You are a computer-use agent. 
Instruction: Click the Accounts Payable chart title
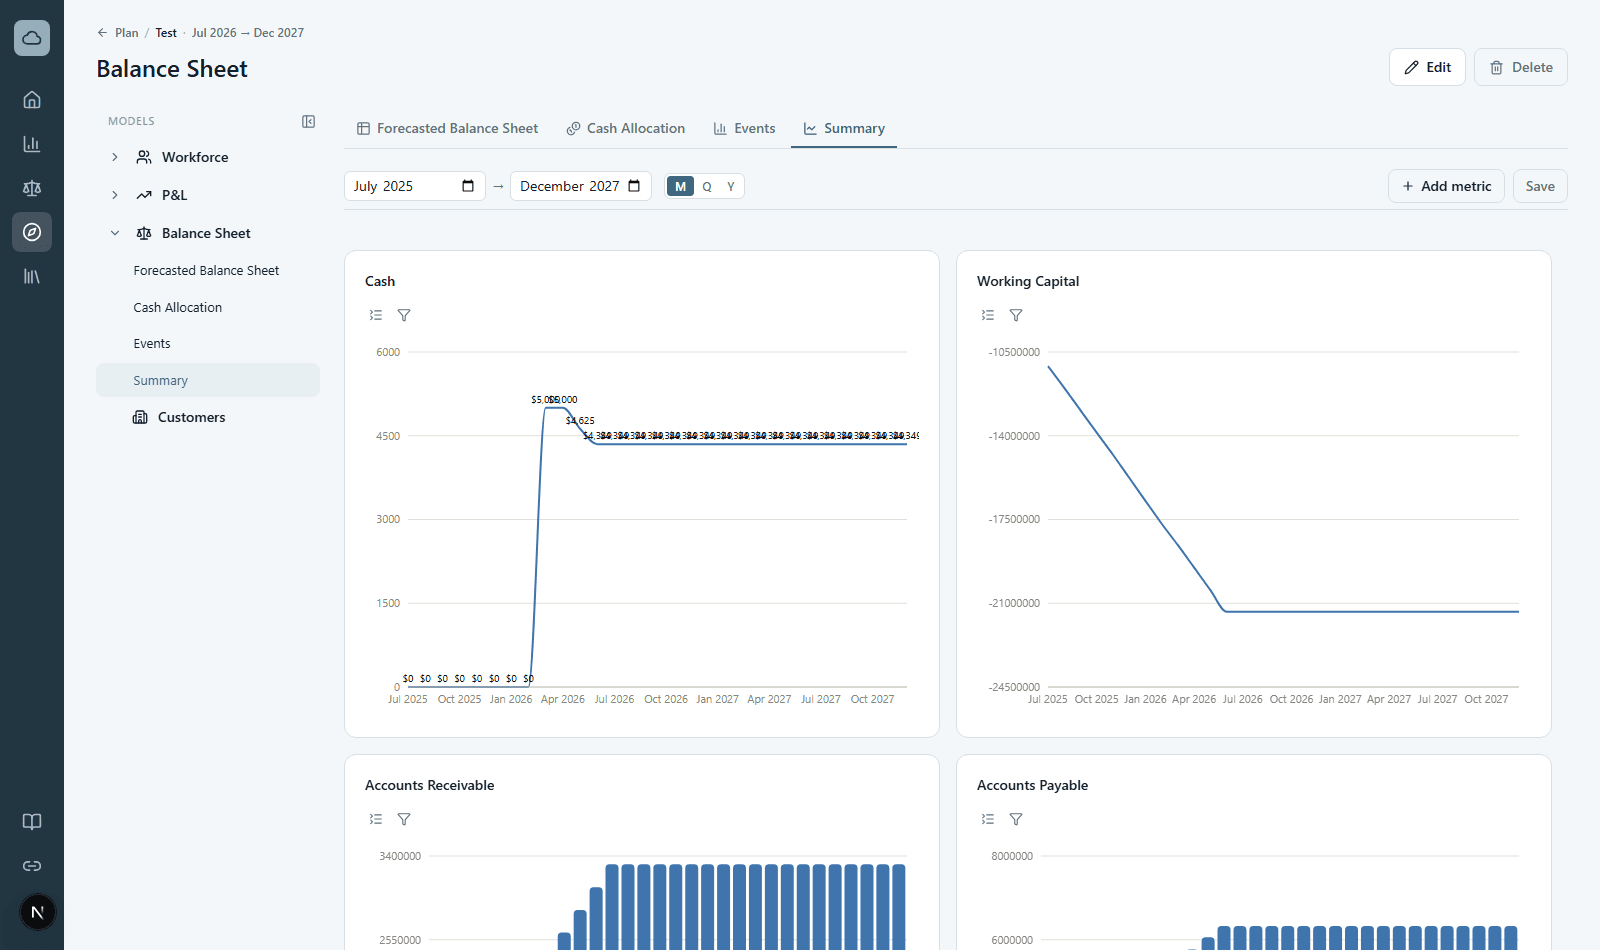pyautogui.click(x=1032, y=786)
